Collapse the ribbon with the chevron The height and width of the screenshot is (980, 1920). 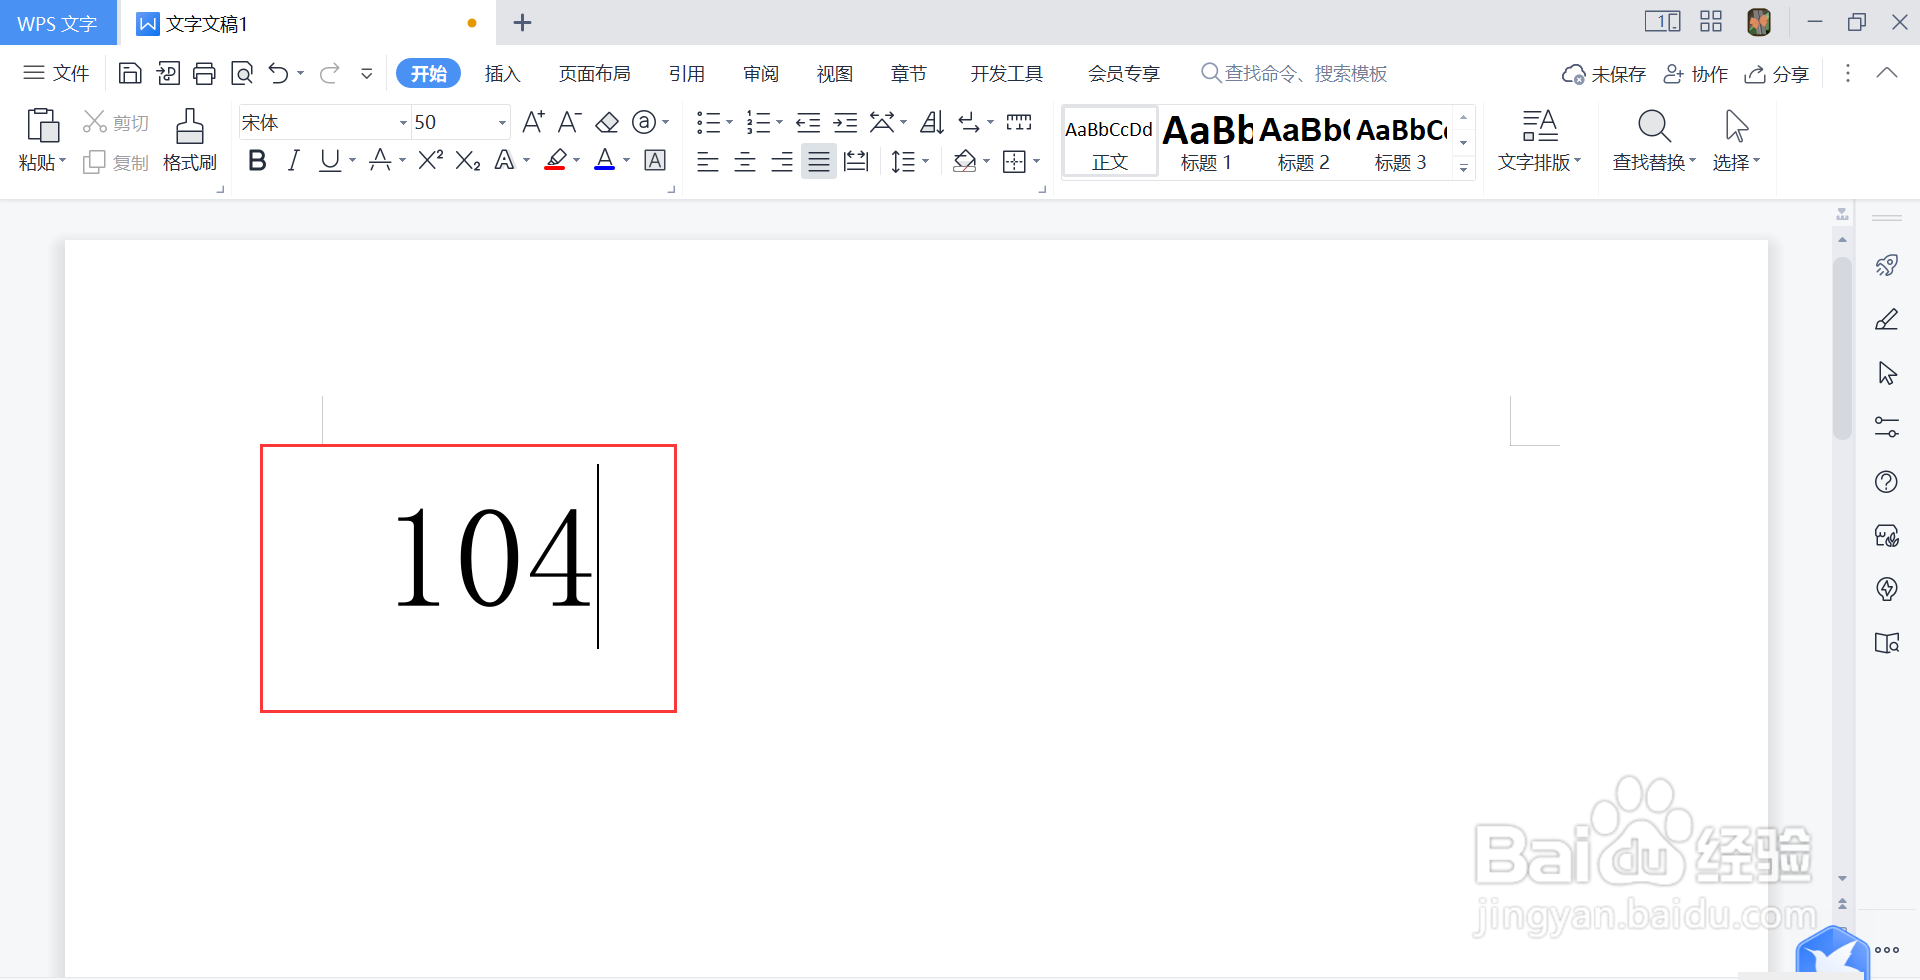click(1887, 73)
